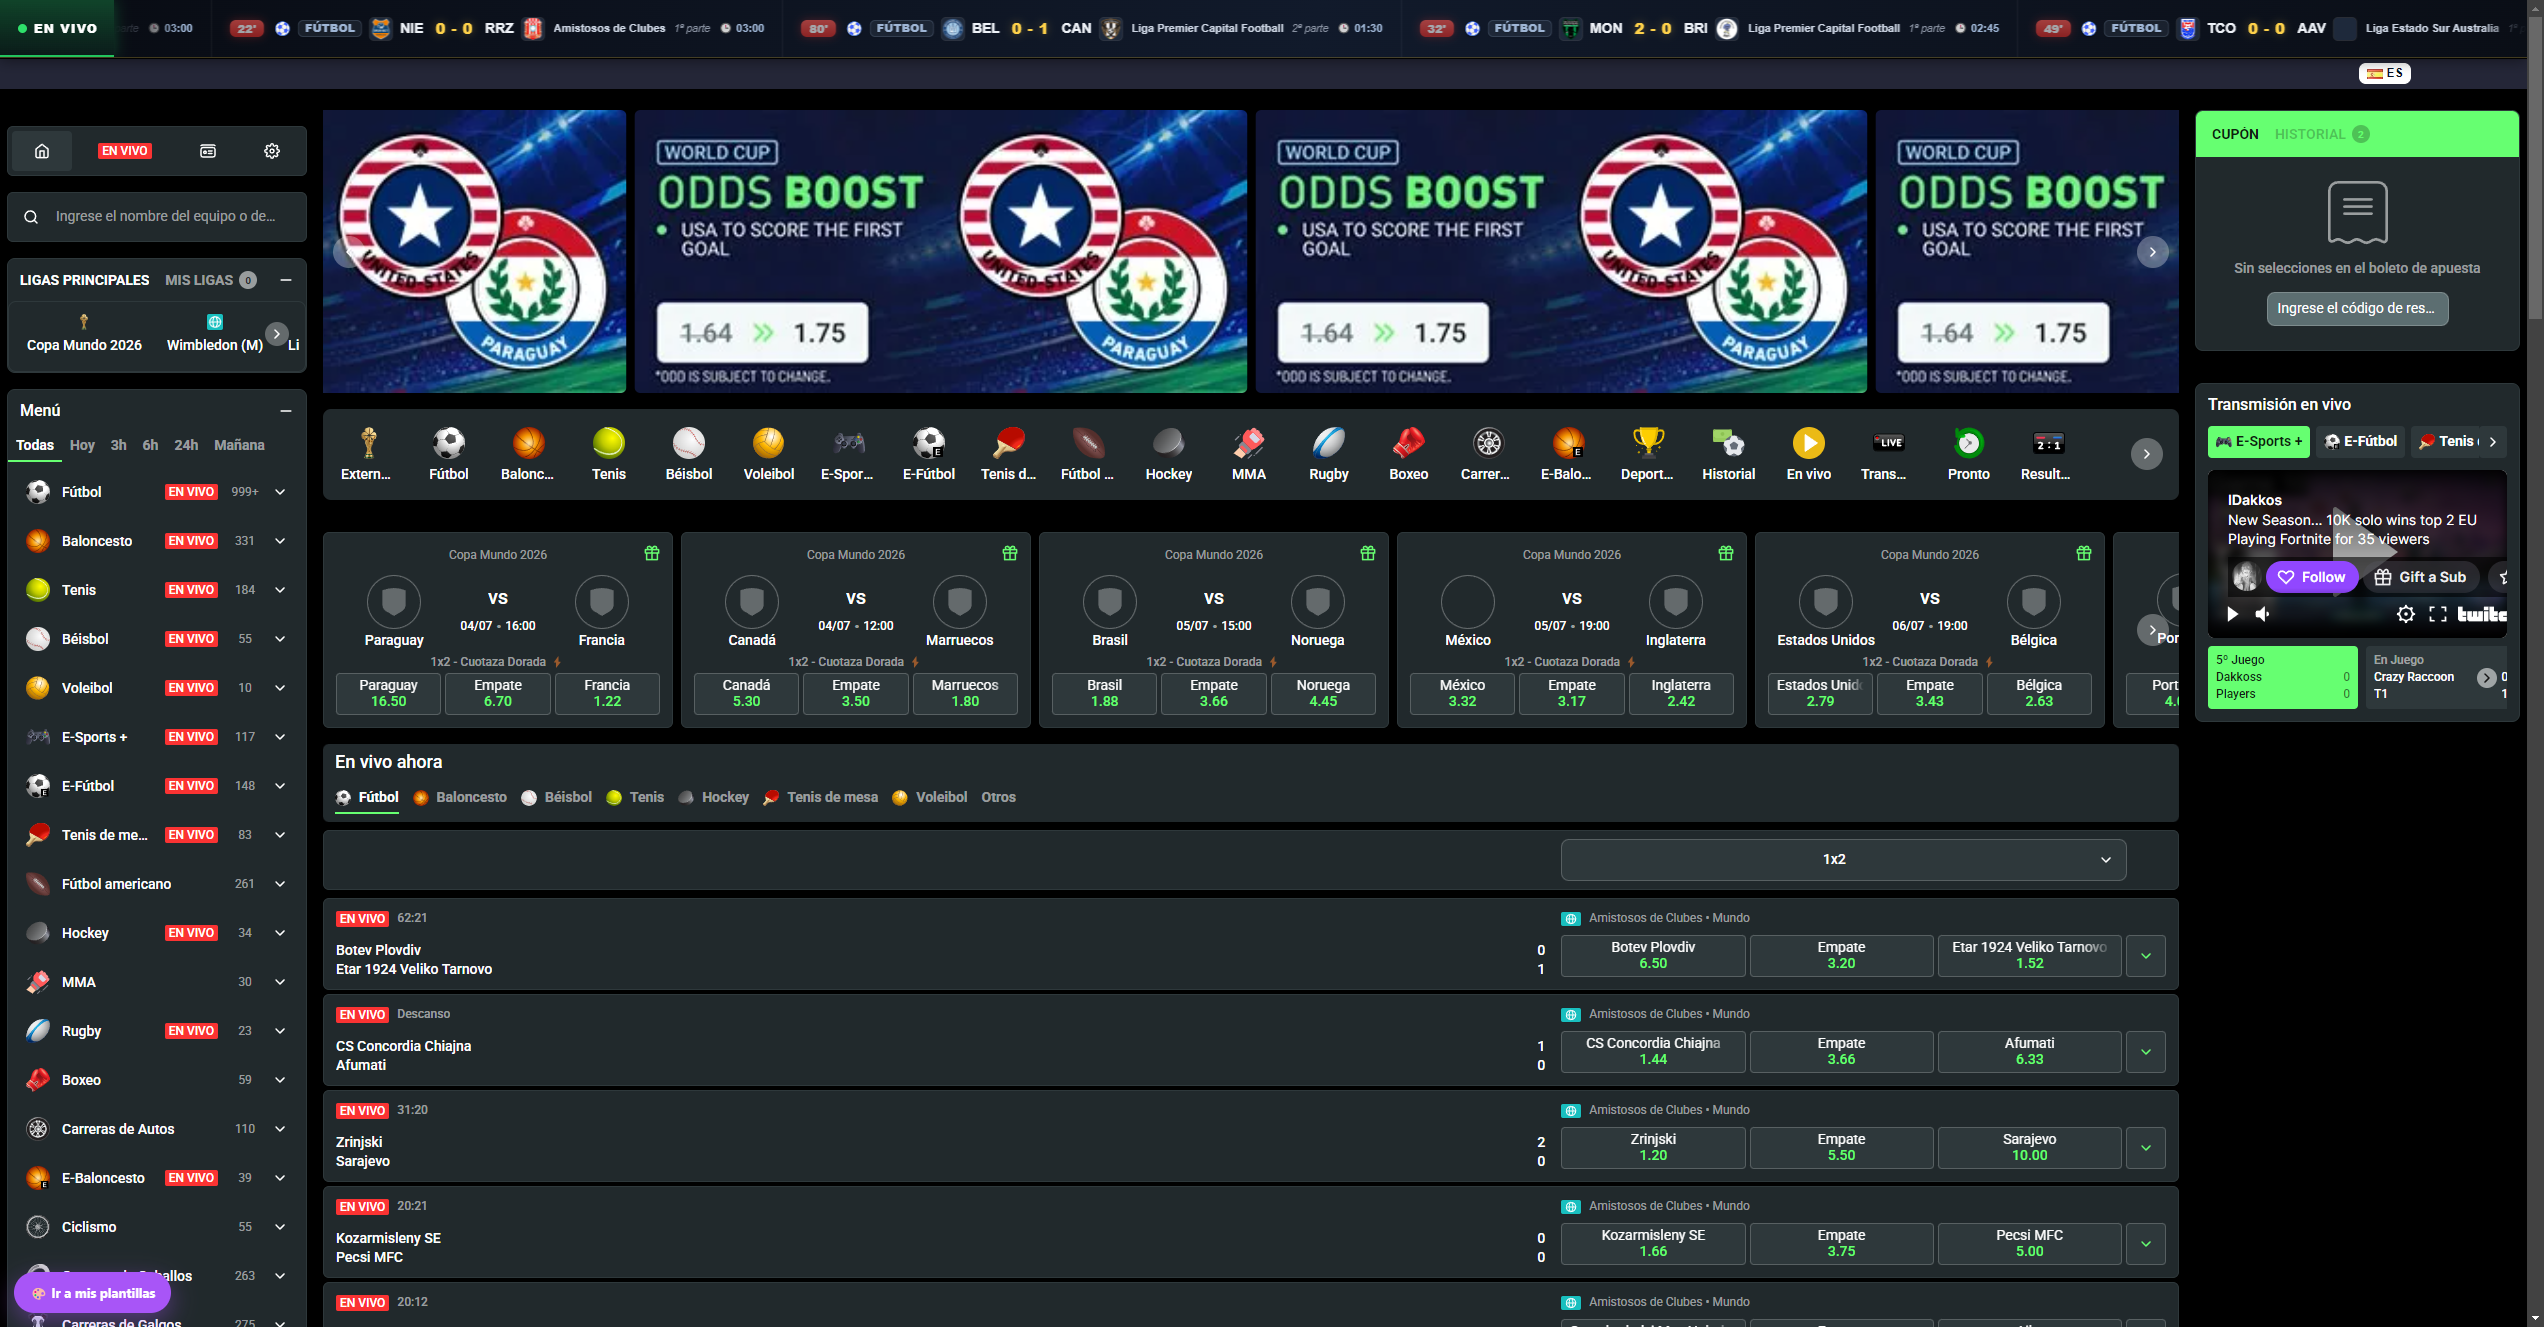Open Ir a mis plantillas button

click(93, 1293)
